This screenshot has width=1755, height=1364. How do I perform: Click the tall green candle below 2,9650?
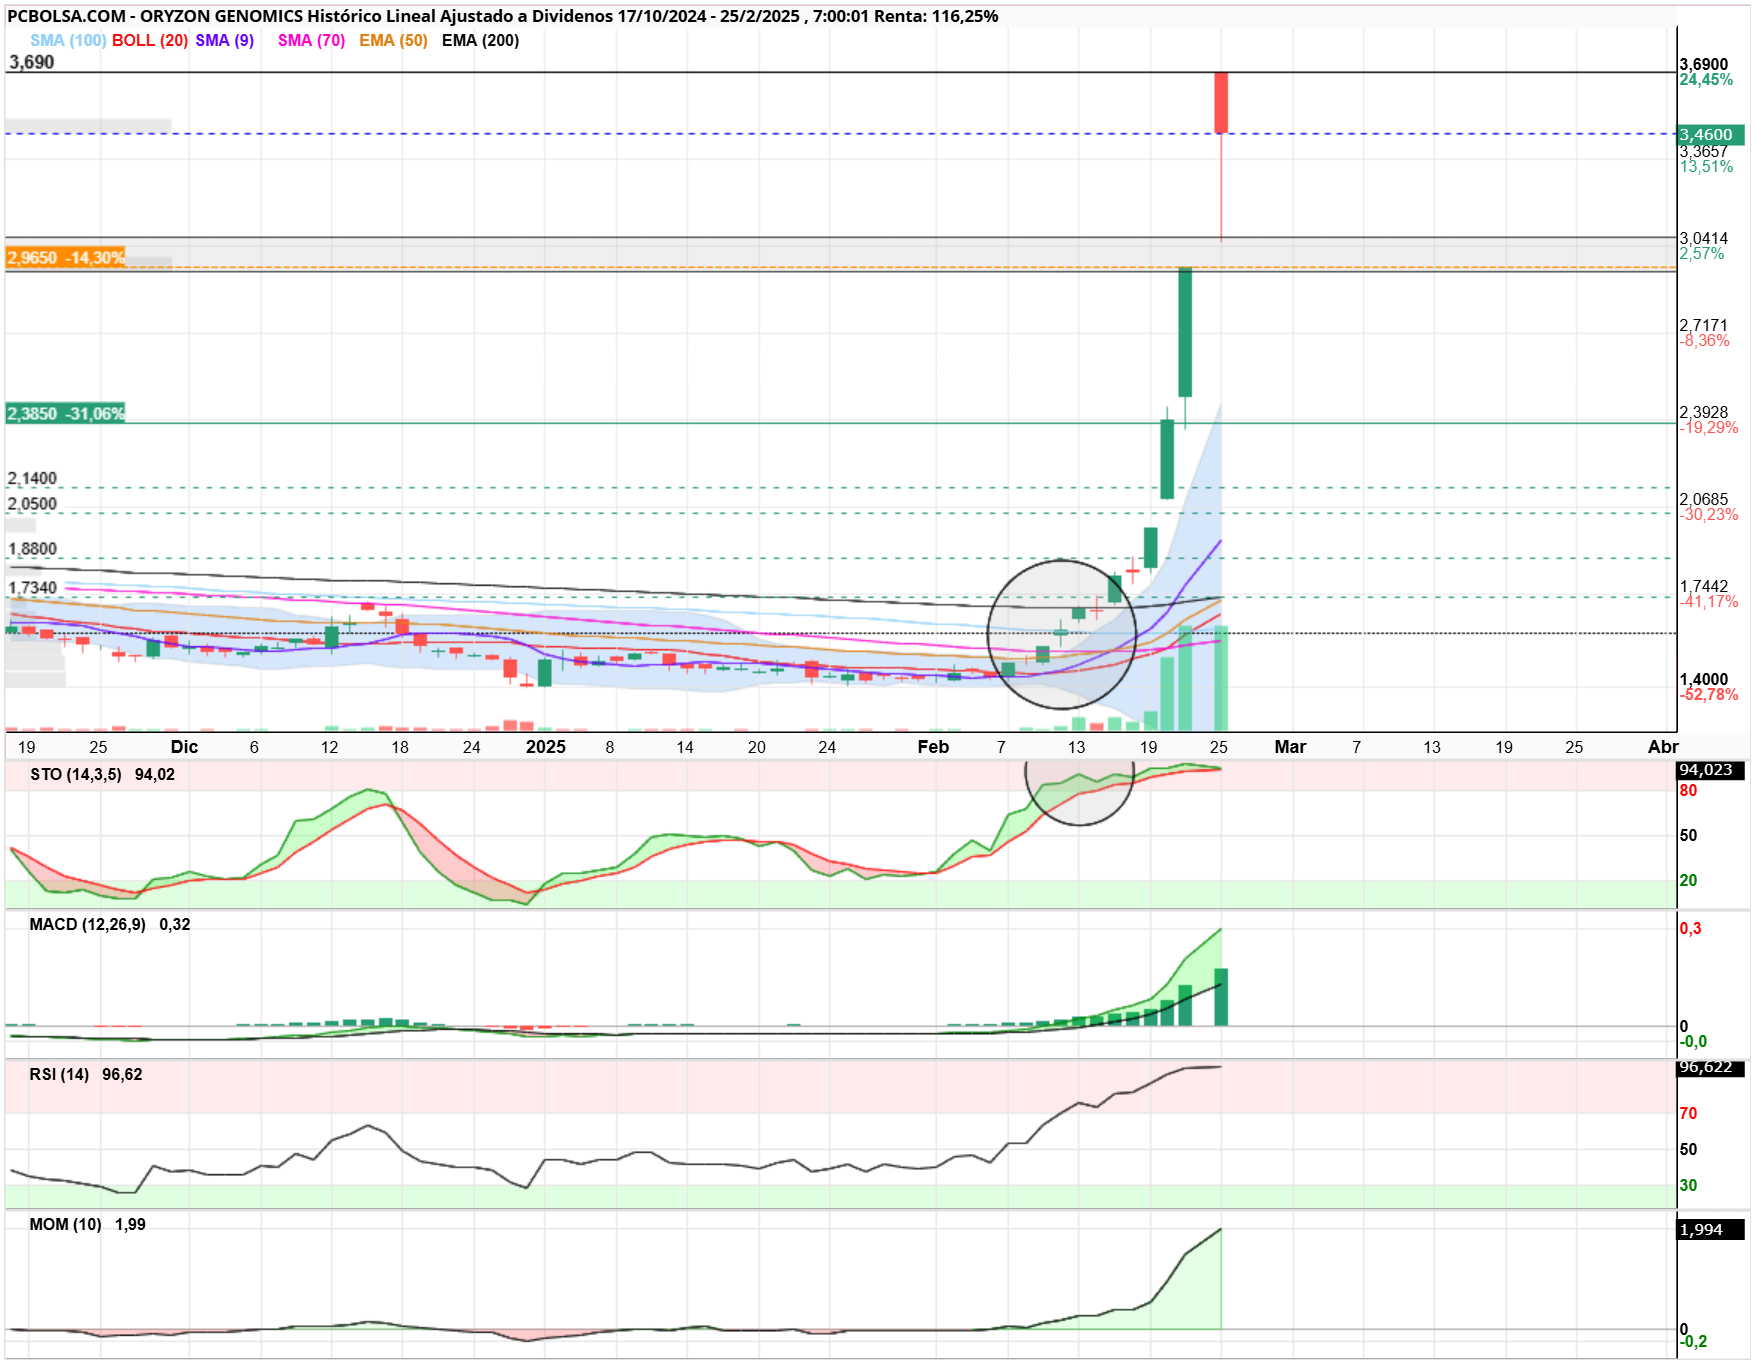pyautogui.click(x=1185, y=332)
